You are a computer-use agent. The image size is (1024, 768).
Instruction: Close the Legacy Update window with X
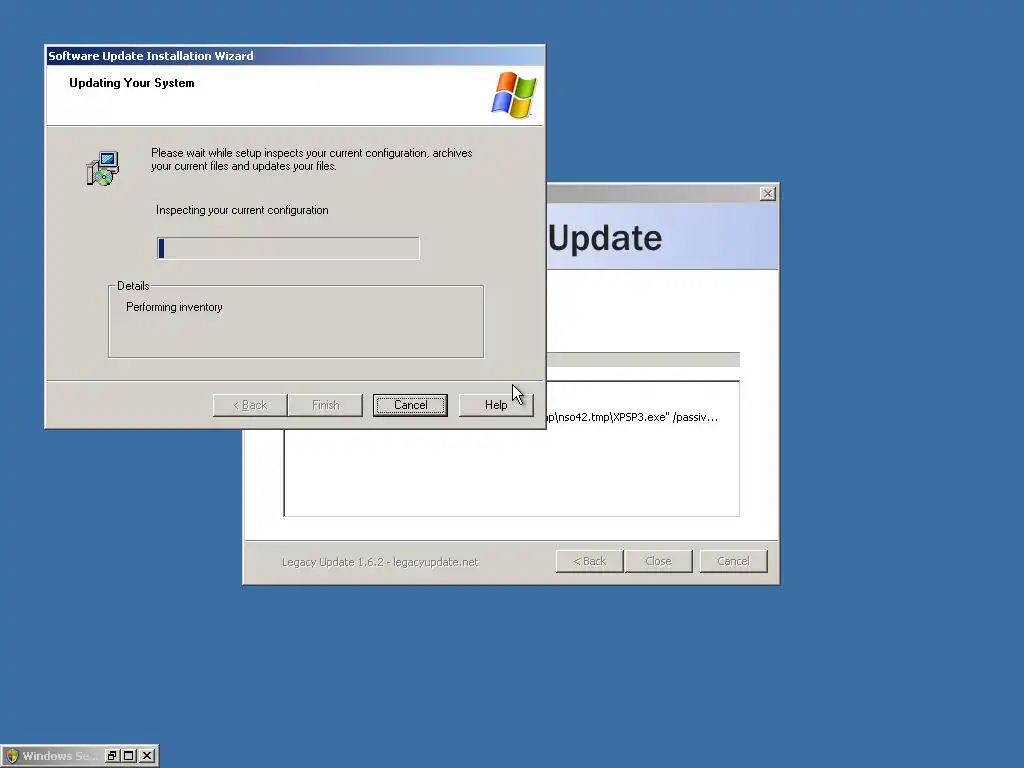click(768, 193)
